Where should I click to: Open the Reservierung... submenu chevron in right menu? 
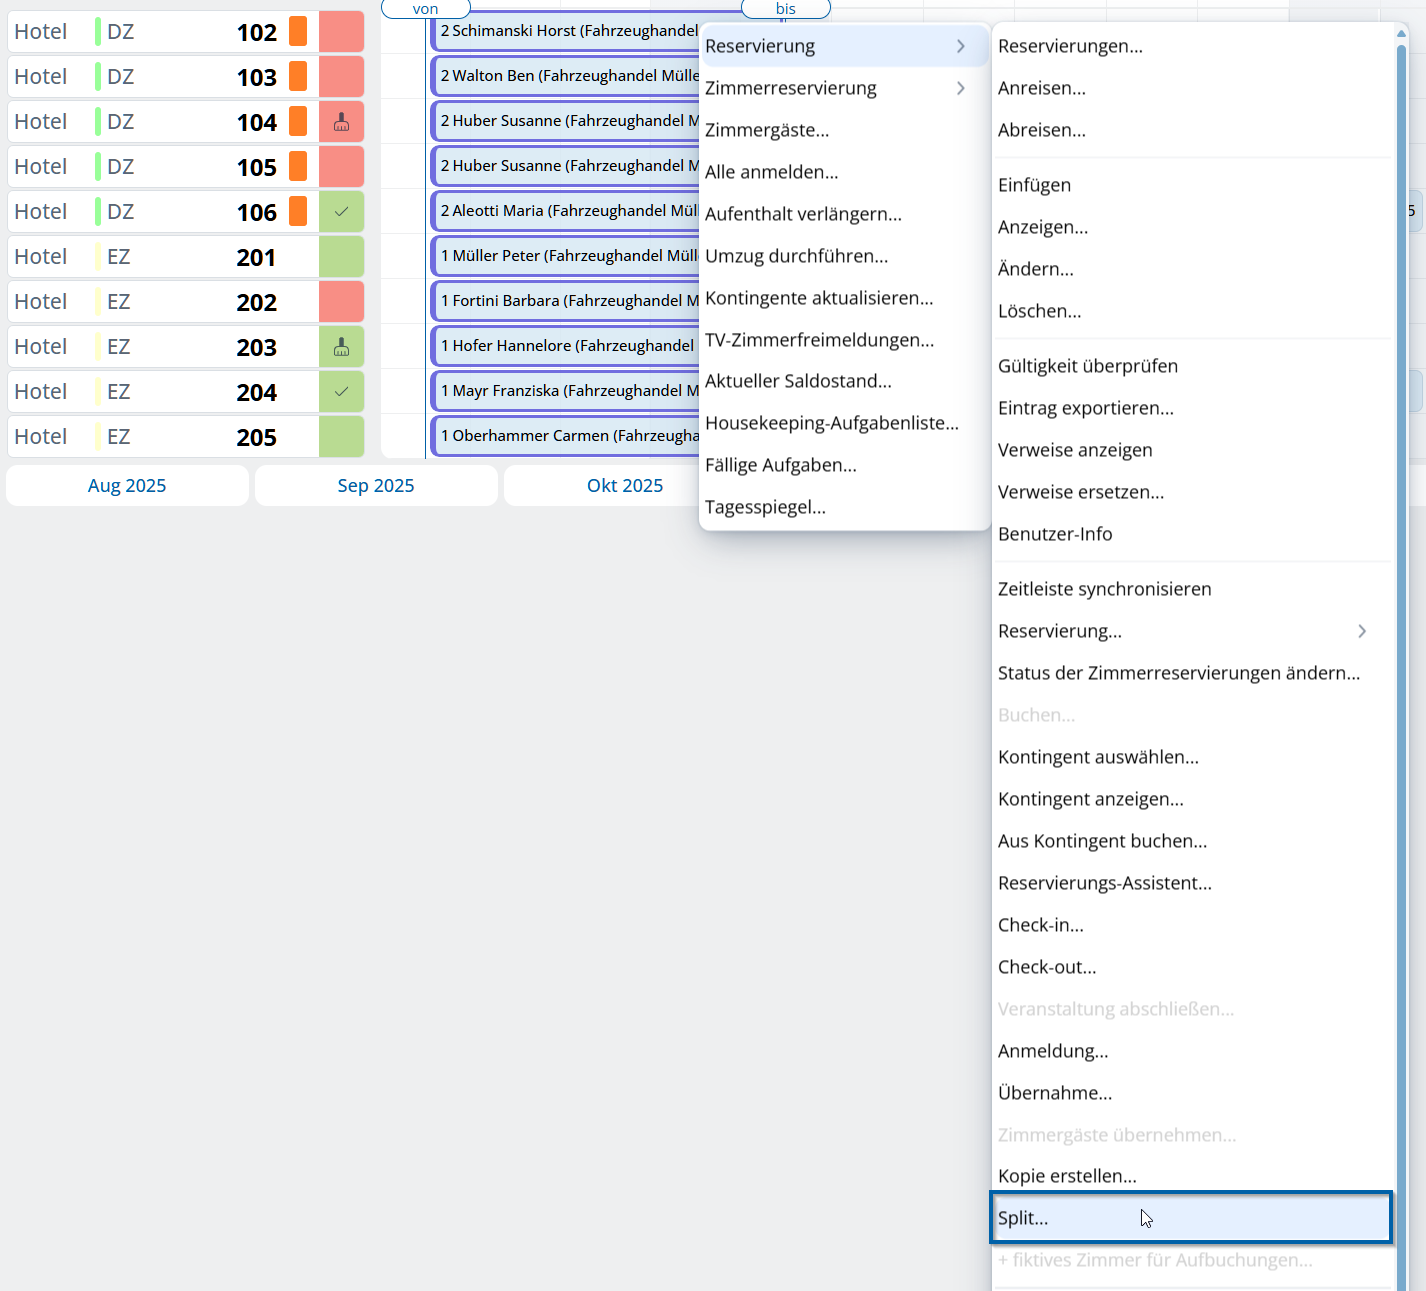(x=1361, y=631)
